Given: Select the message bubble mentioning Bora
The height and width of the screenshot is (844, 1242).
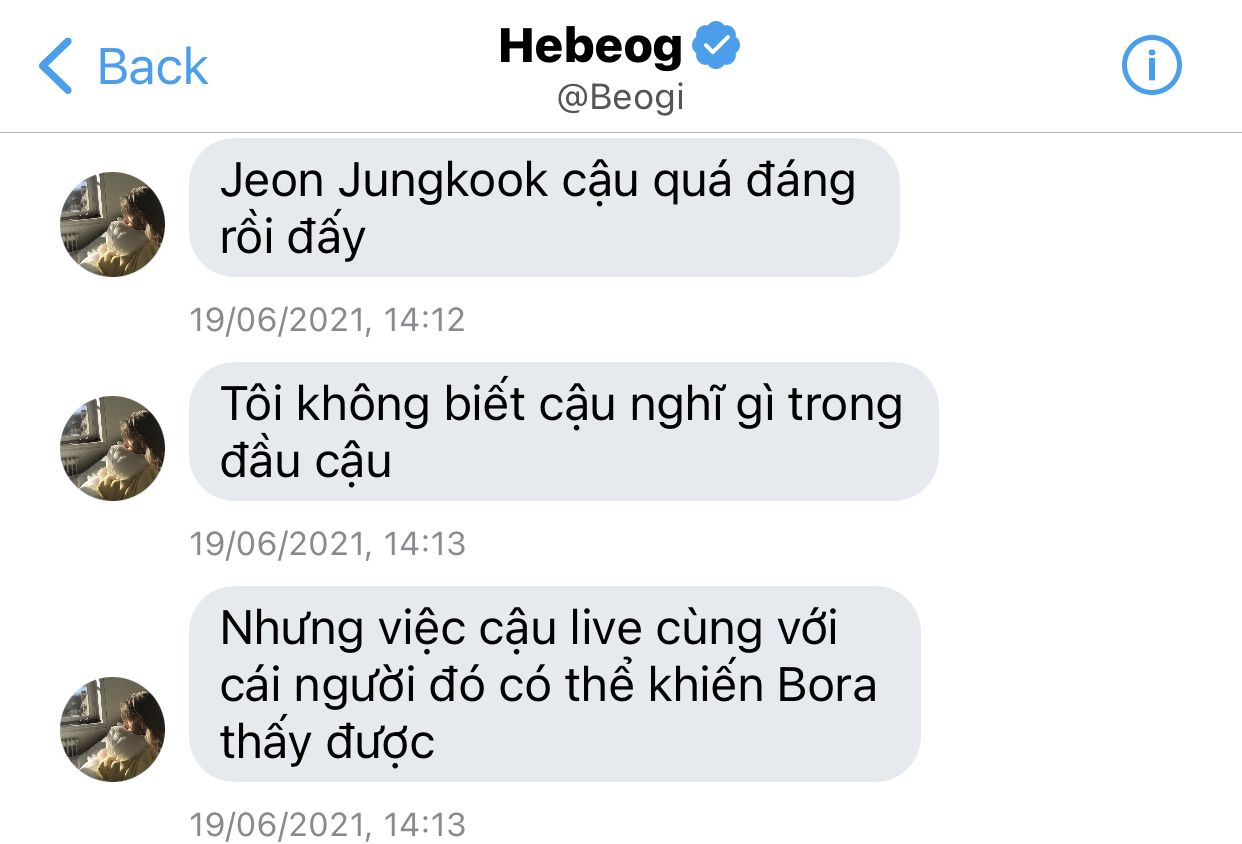Looking at the screenshot, I should 554,685.
